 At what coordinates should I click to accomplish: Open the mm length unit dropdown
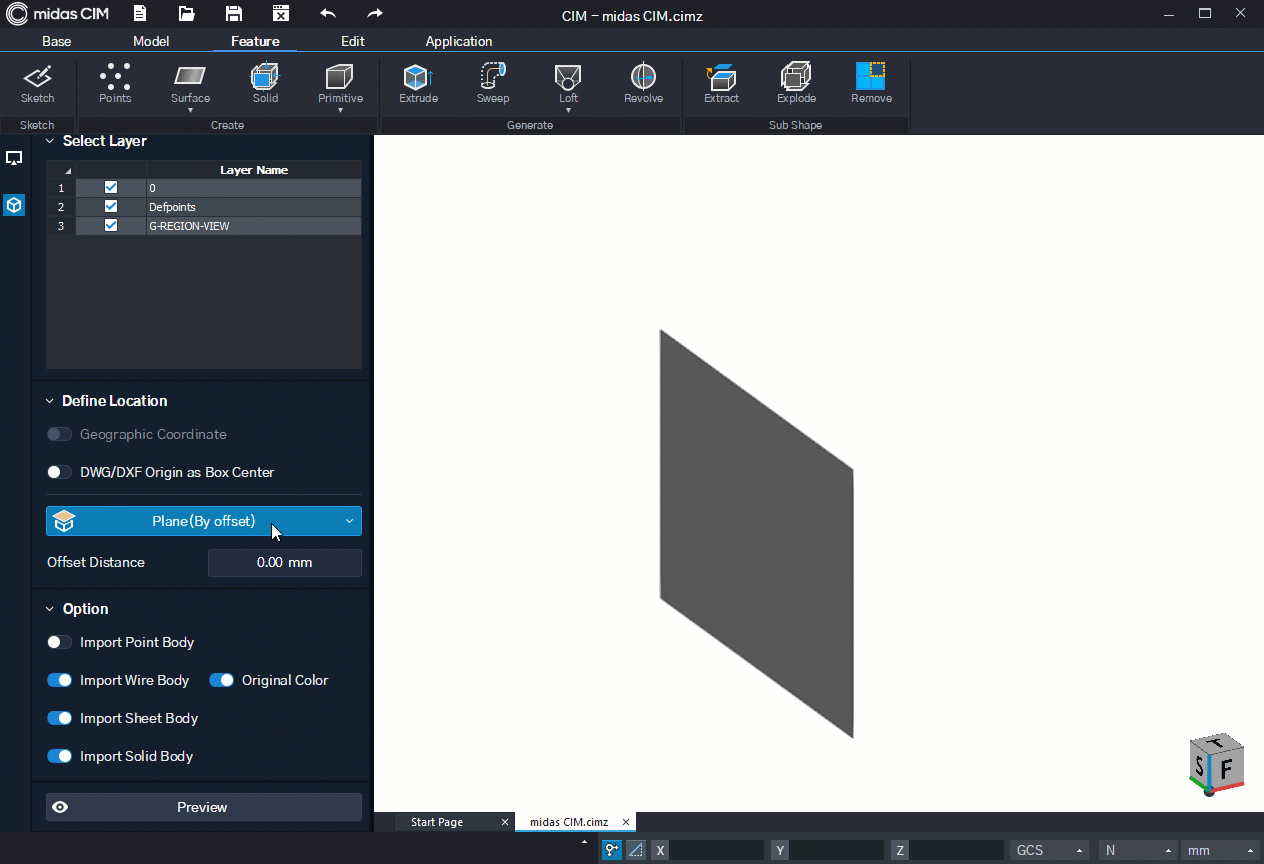pyautogui.click(x=1219, y=850)
